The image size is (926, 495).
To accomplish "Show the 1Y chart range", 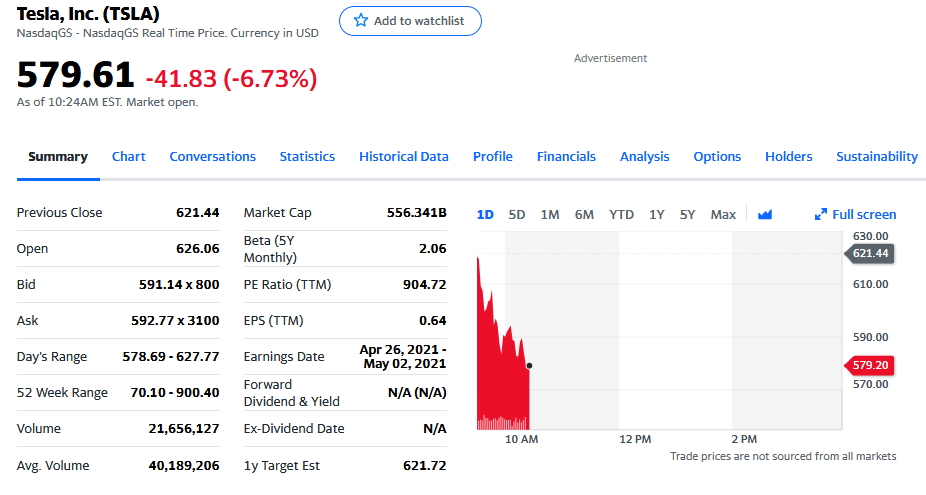I will (x=657, y=215).
